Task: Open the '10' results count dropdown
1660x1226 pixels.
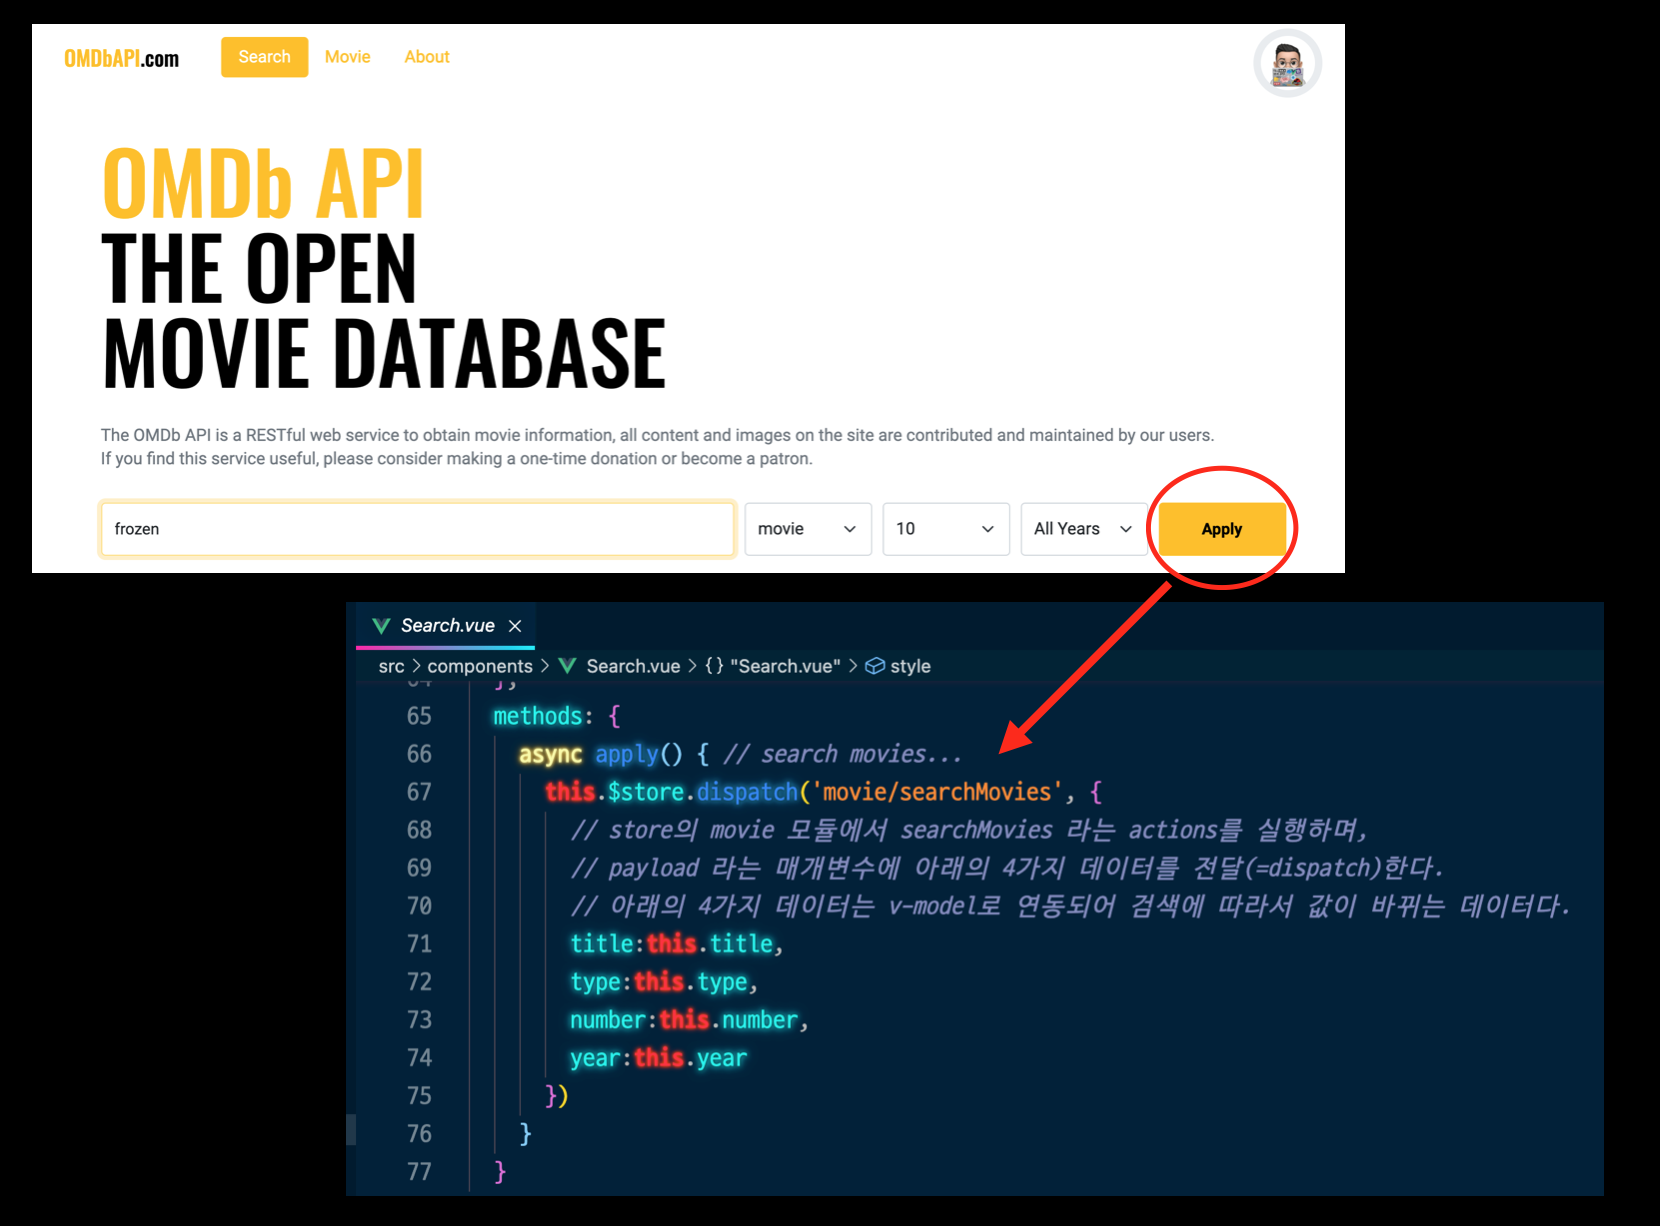Action: (946, 529)
